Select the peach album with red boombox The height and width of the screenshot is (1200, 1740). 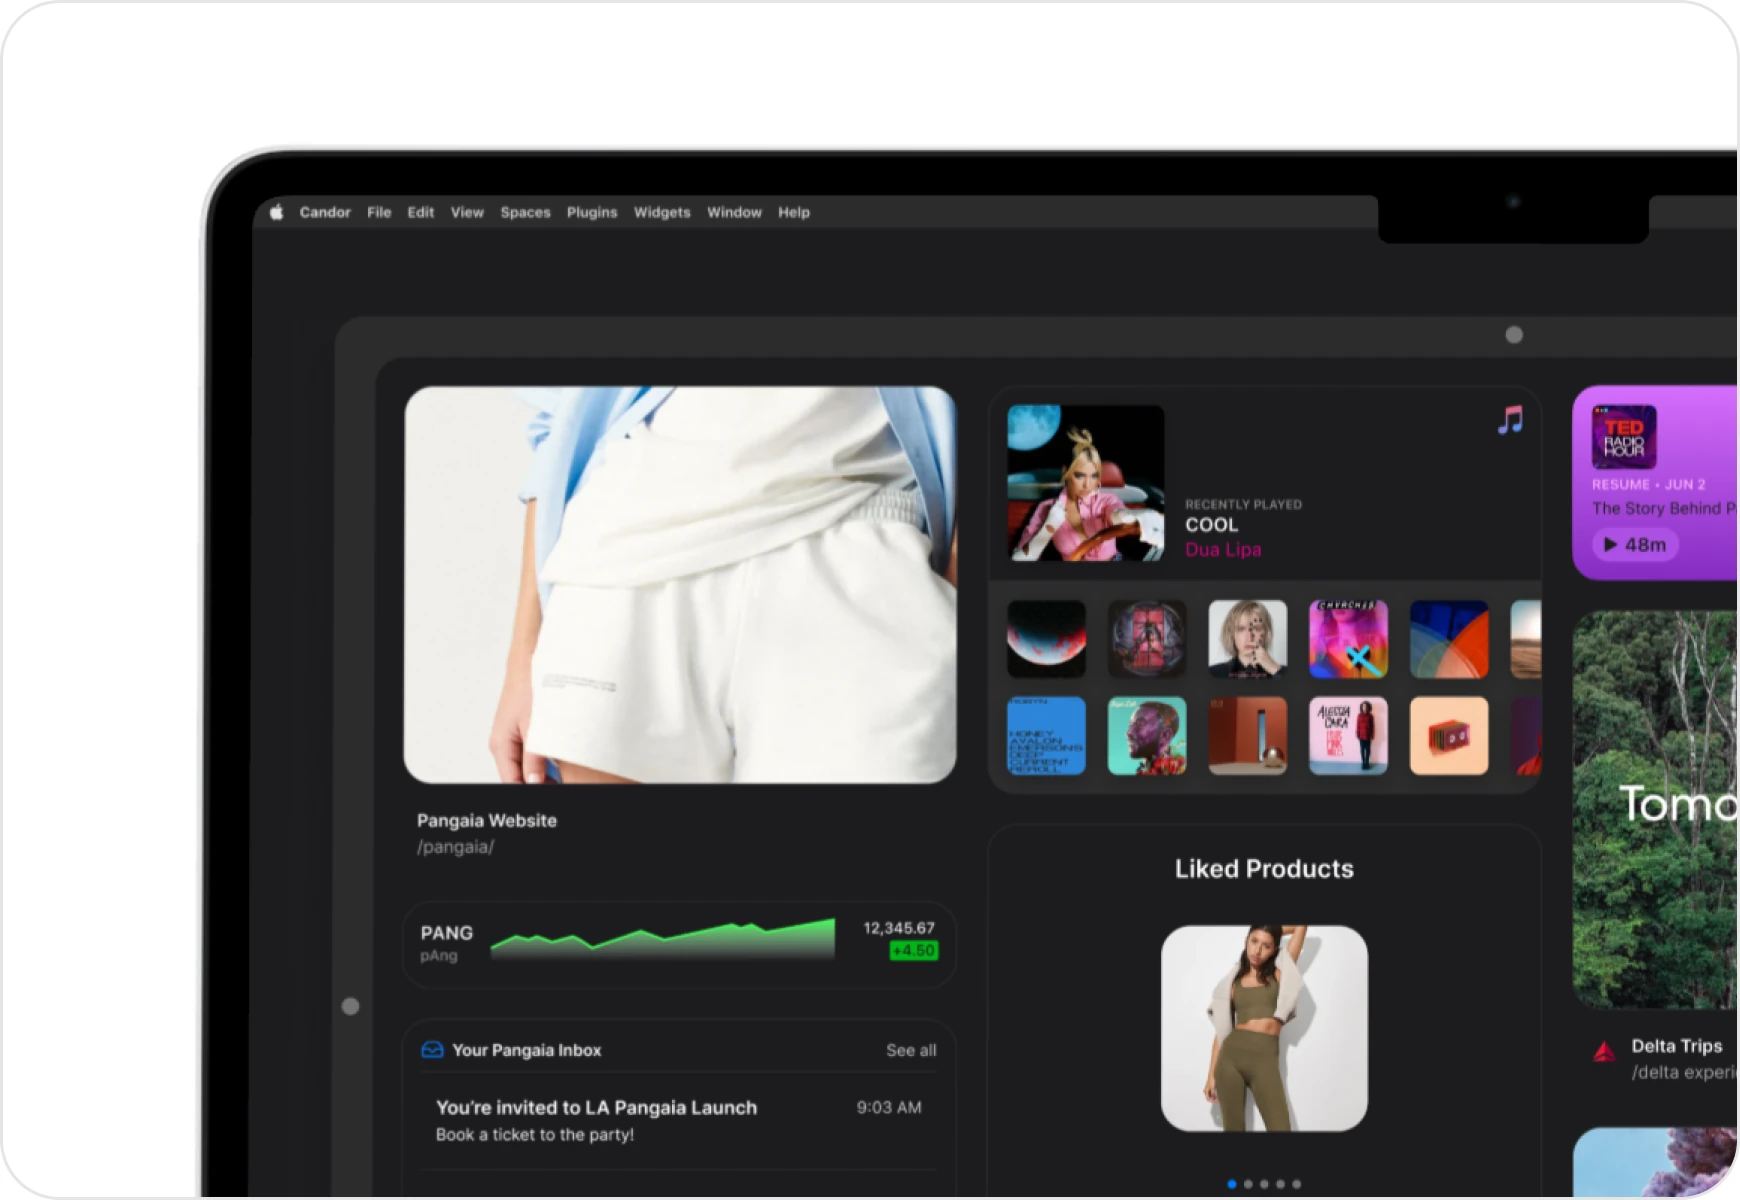pyautogui.click(x=1449, y=736)
